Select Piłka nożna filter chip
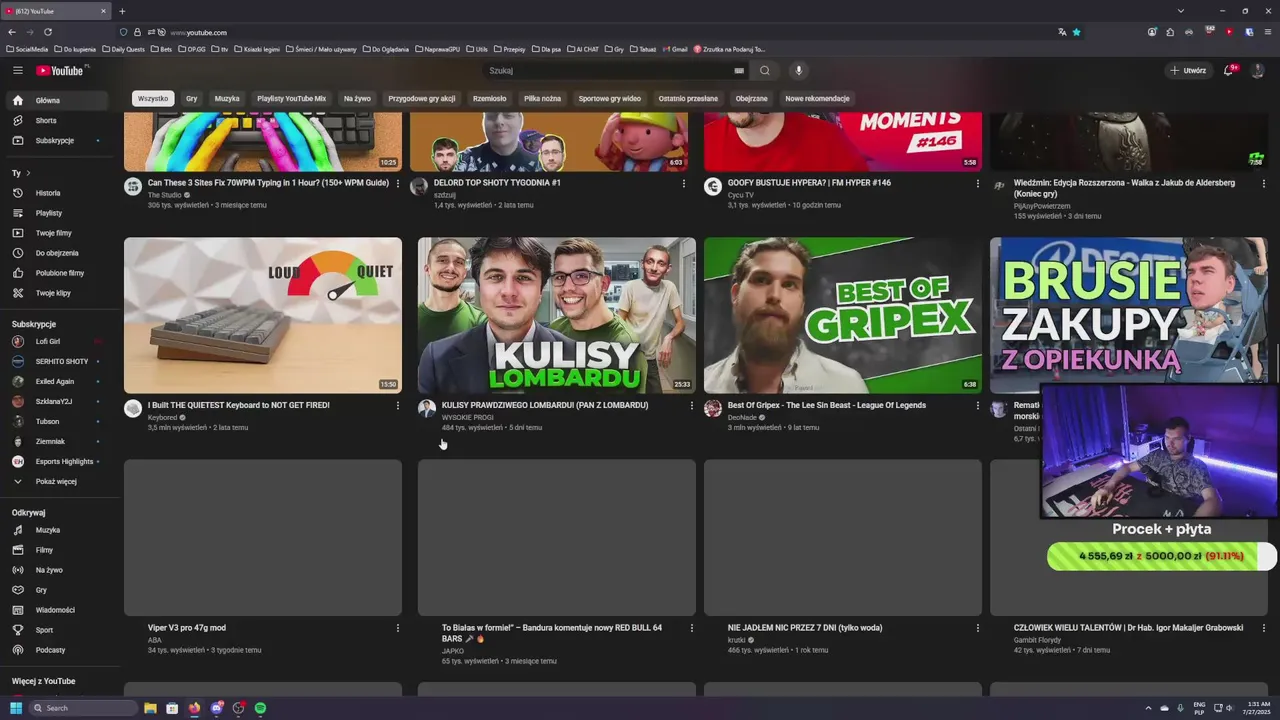 542,99
